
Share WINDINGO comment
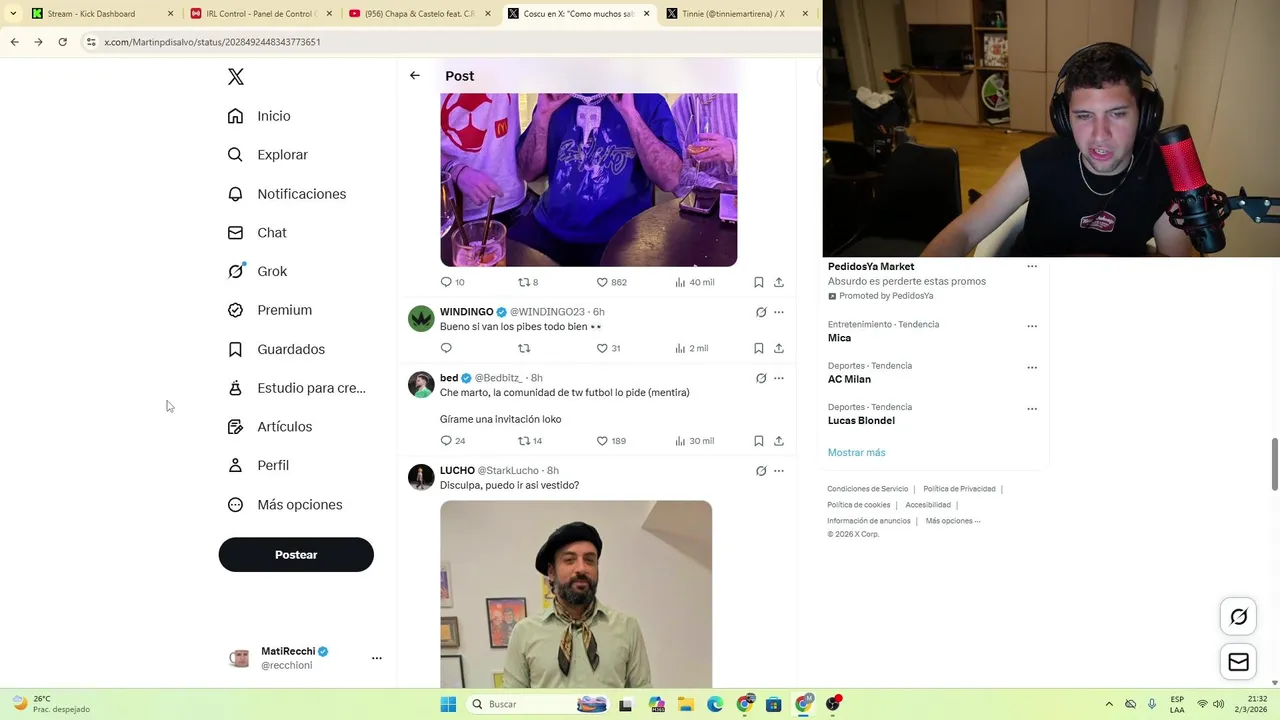779,348
